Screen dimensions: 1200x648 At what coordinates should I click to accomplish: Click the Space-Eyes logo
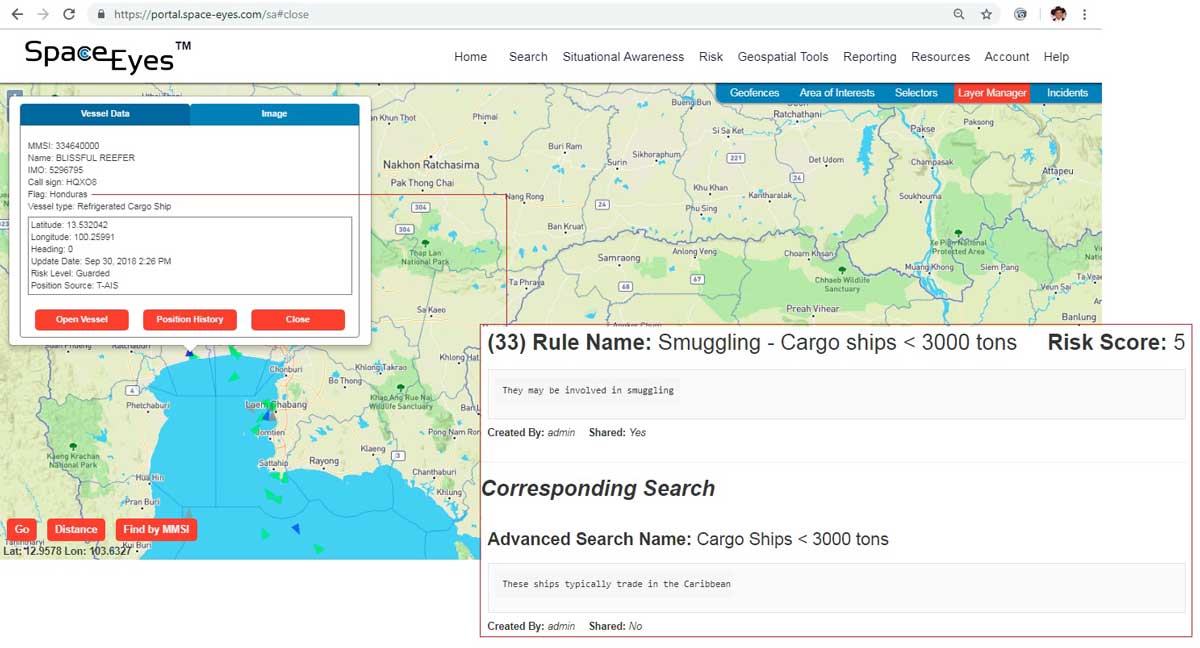click(x=107, y=56)
